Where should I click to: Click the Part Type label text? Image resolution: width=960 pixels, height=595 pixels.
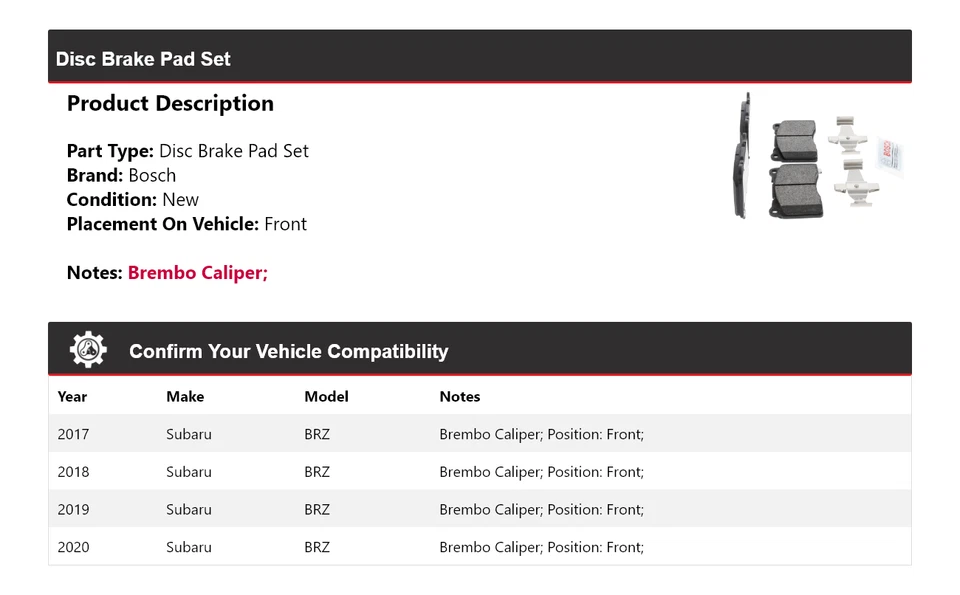coord(110,151)
